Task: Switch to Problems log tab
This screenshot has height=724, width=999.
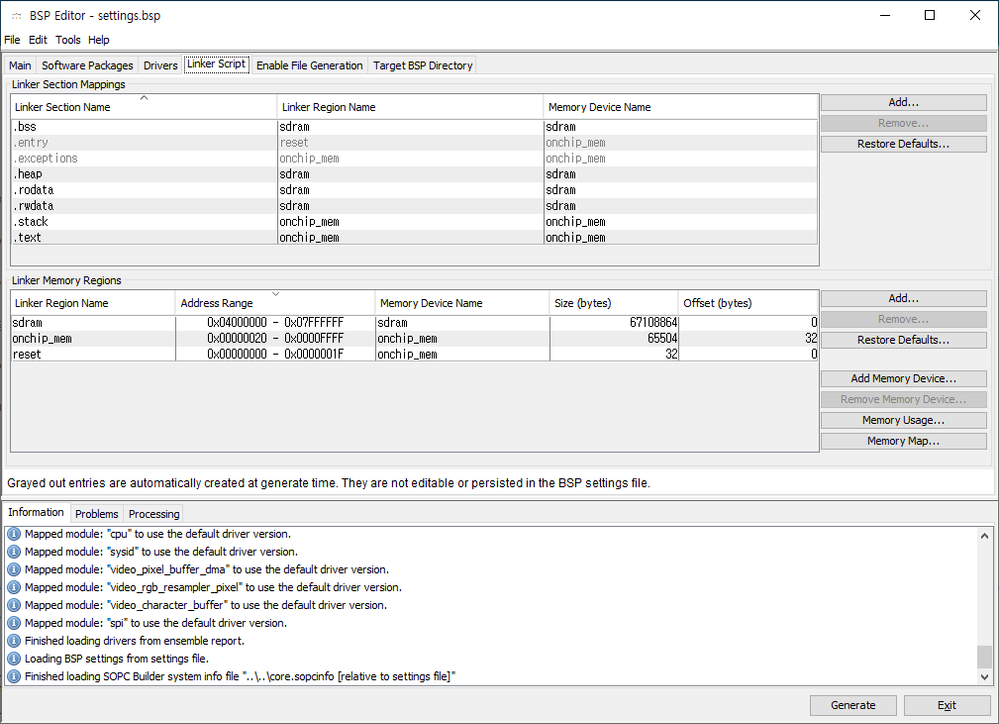Action: pyautogui.click(x=97, y=514)
